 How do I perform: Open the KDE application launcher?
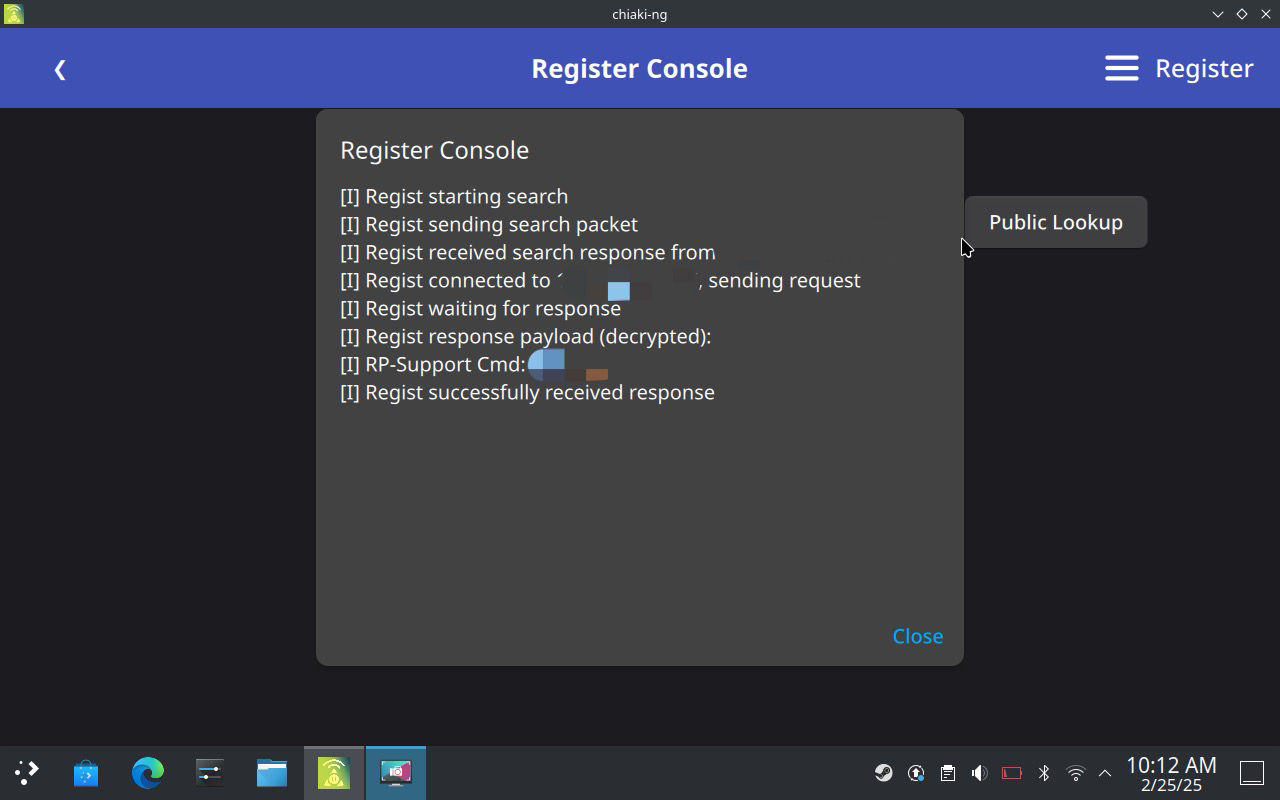pyautogui.click(x=27, y=772)
